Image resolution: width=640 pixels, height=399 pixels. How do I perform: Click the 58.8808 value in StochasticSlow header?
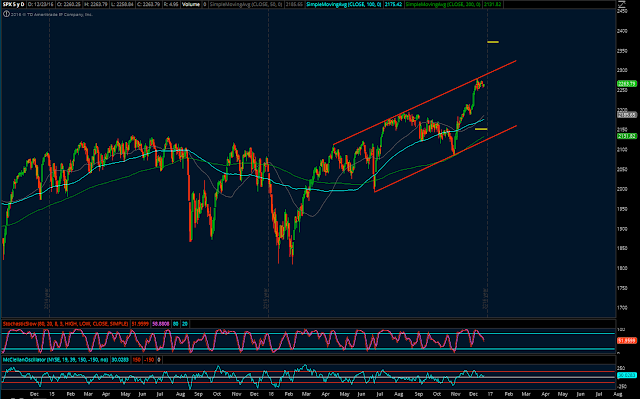coord(160,324)
